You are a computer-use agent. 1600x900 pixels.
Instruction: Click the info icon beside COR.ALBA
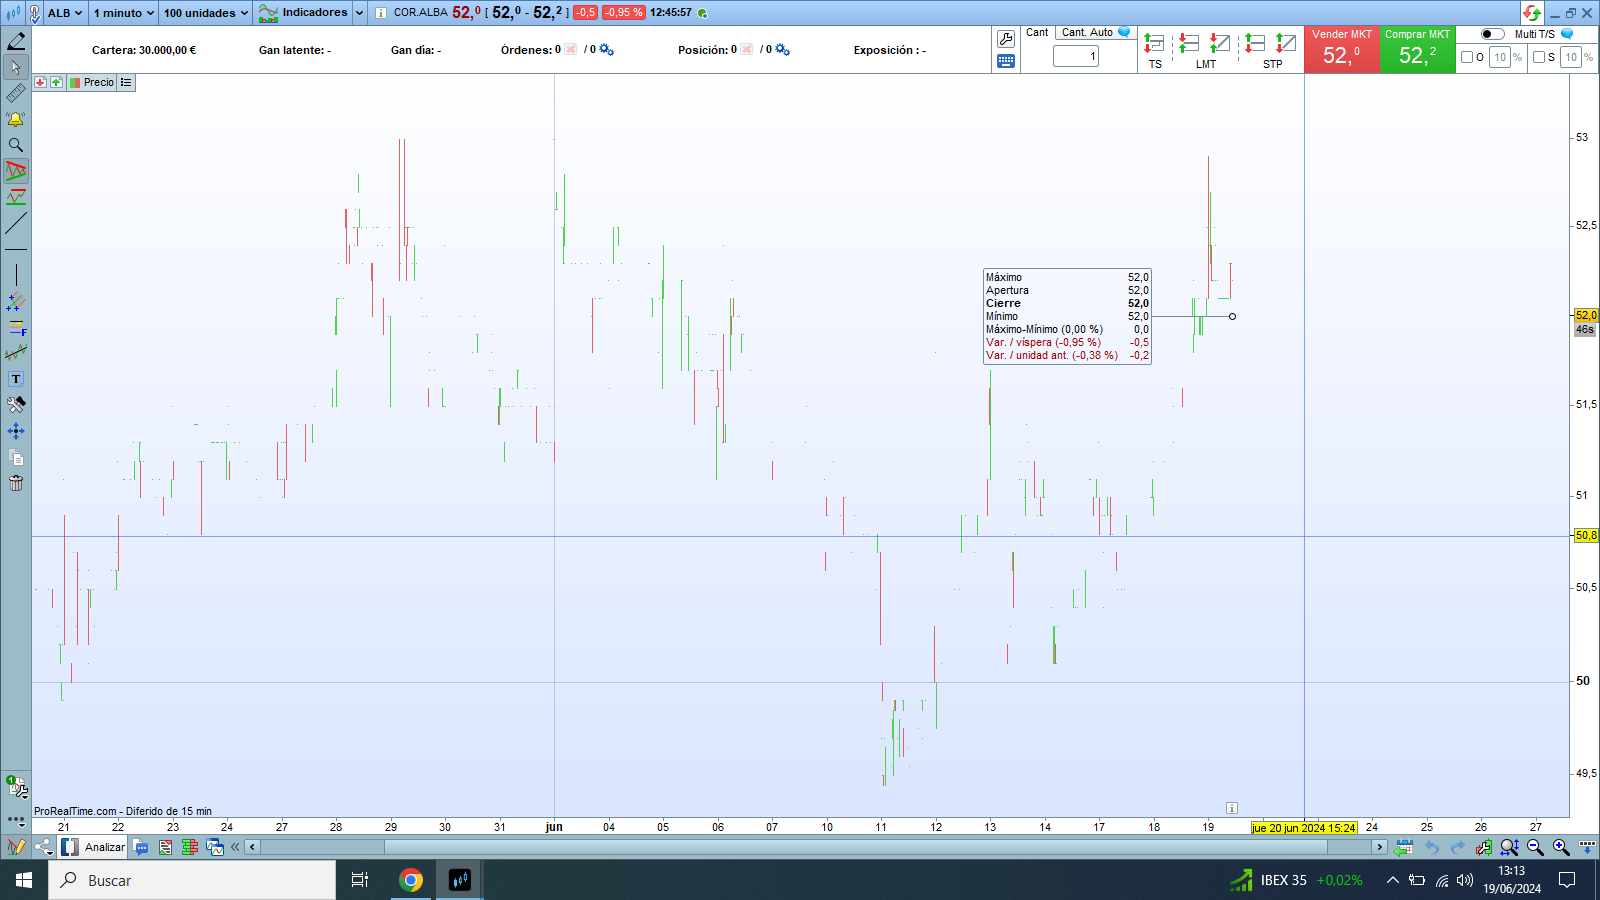pyautogui.click(x=381, y=13)
